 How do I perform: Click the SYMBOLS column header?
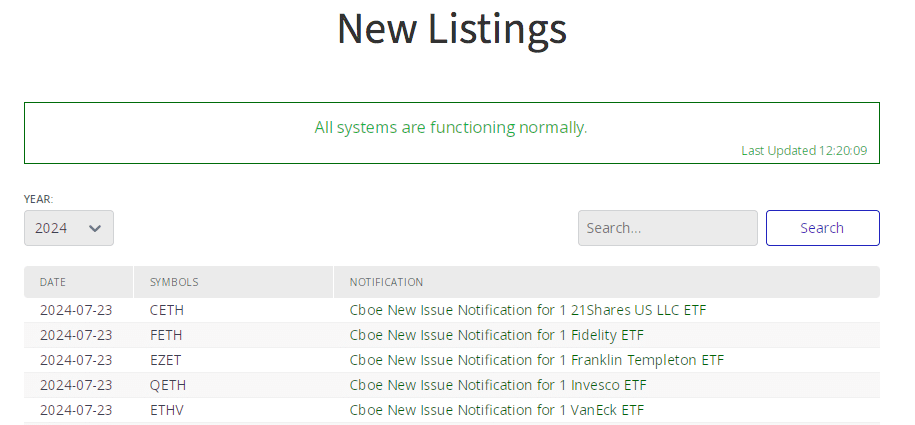pos(174,282)
